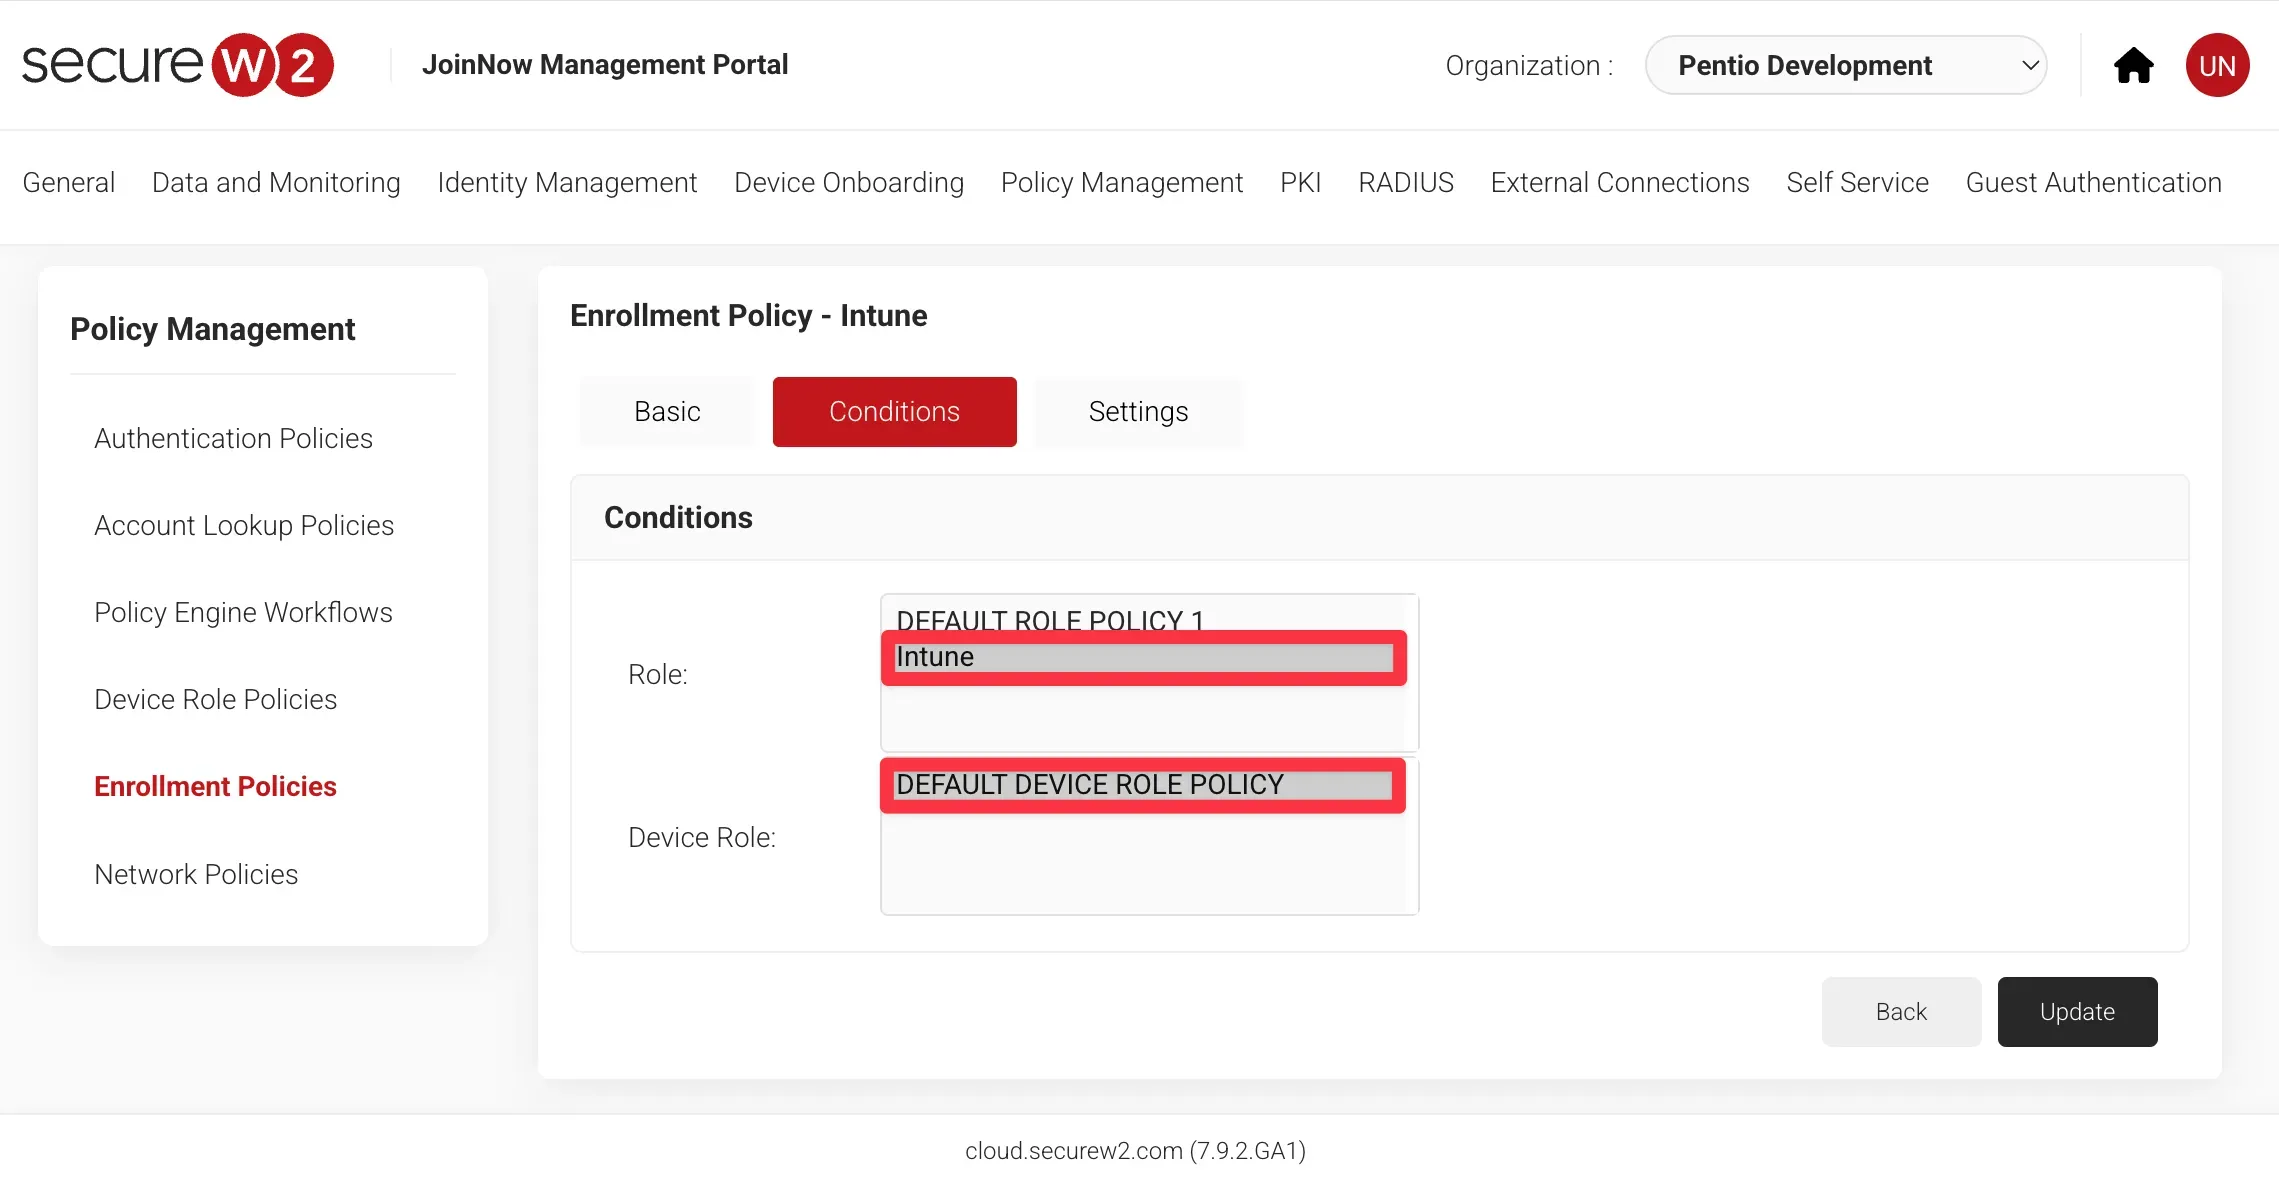
Task: Click the Back button
Action: pyautogui.click(x=1900, y=1012)
